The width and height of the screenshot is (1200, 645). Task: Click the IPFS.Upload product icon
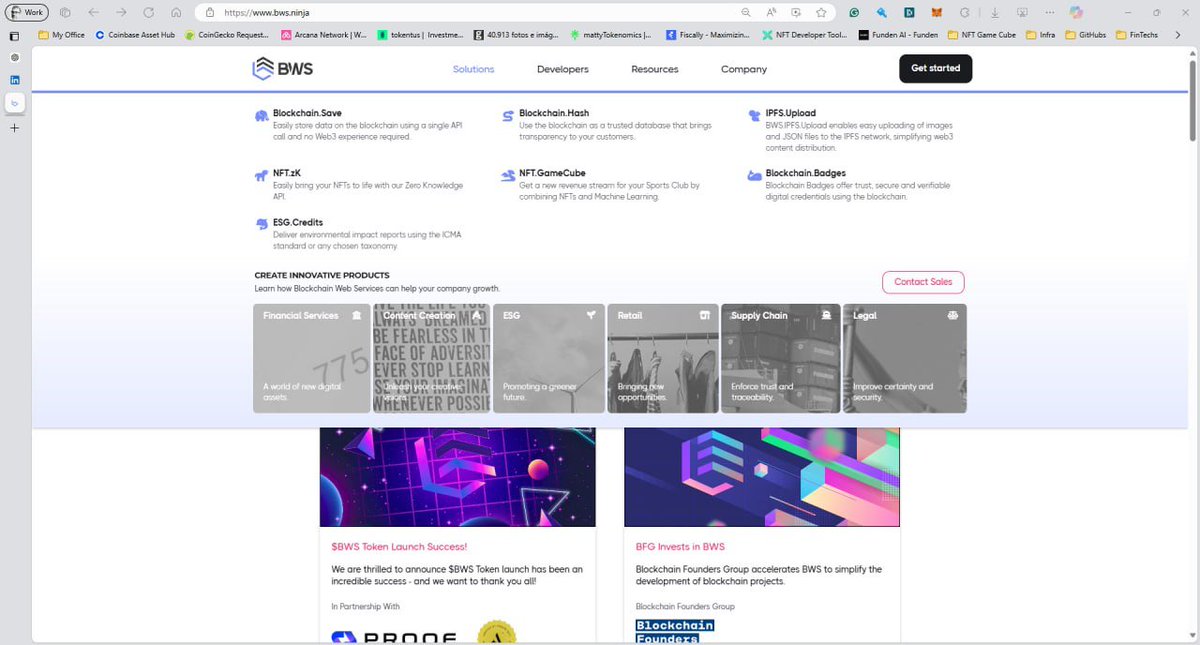(x=755, y=116)
